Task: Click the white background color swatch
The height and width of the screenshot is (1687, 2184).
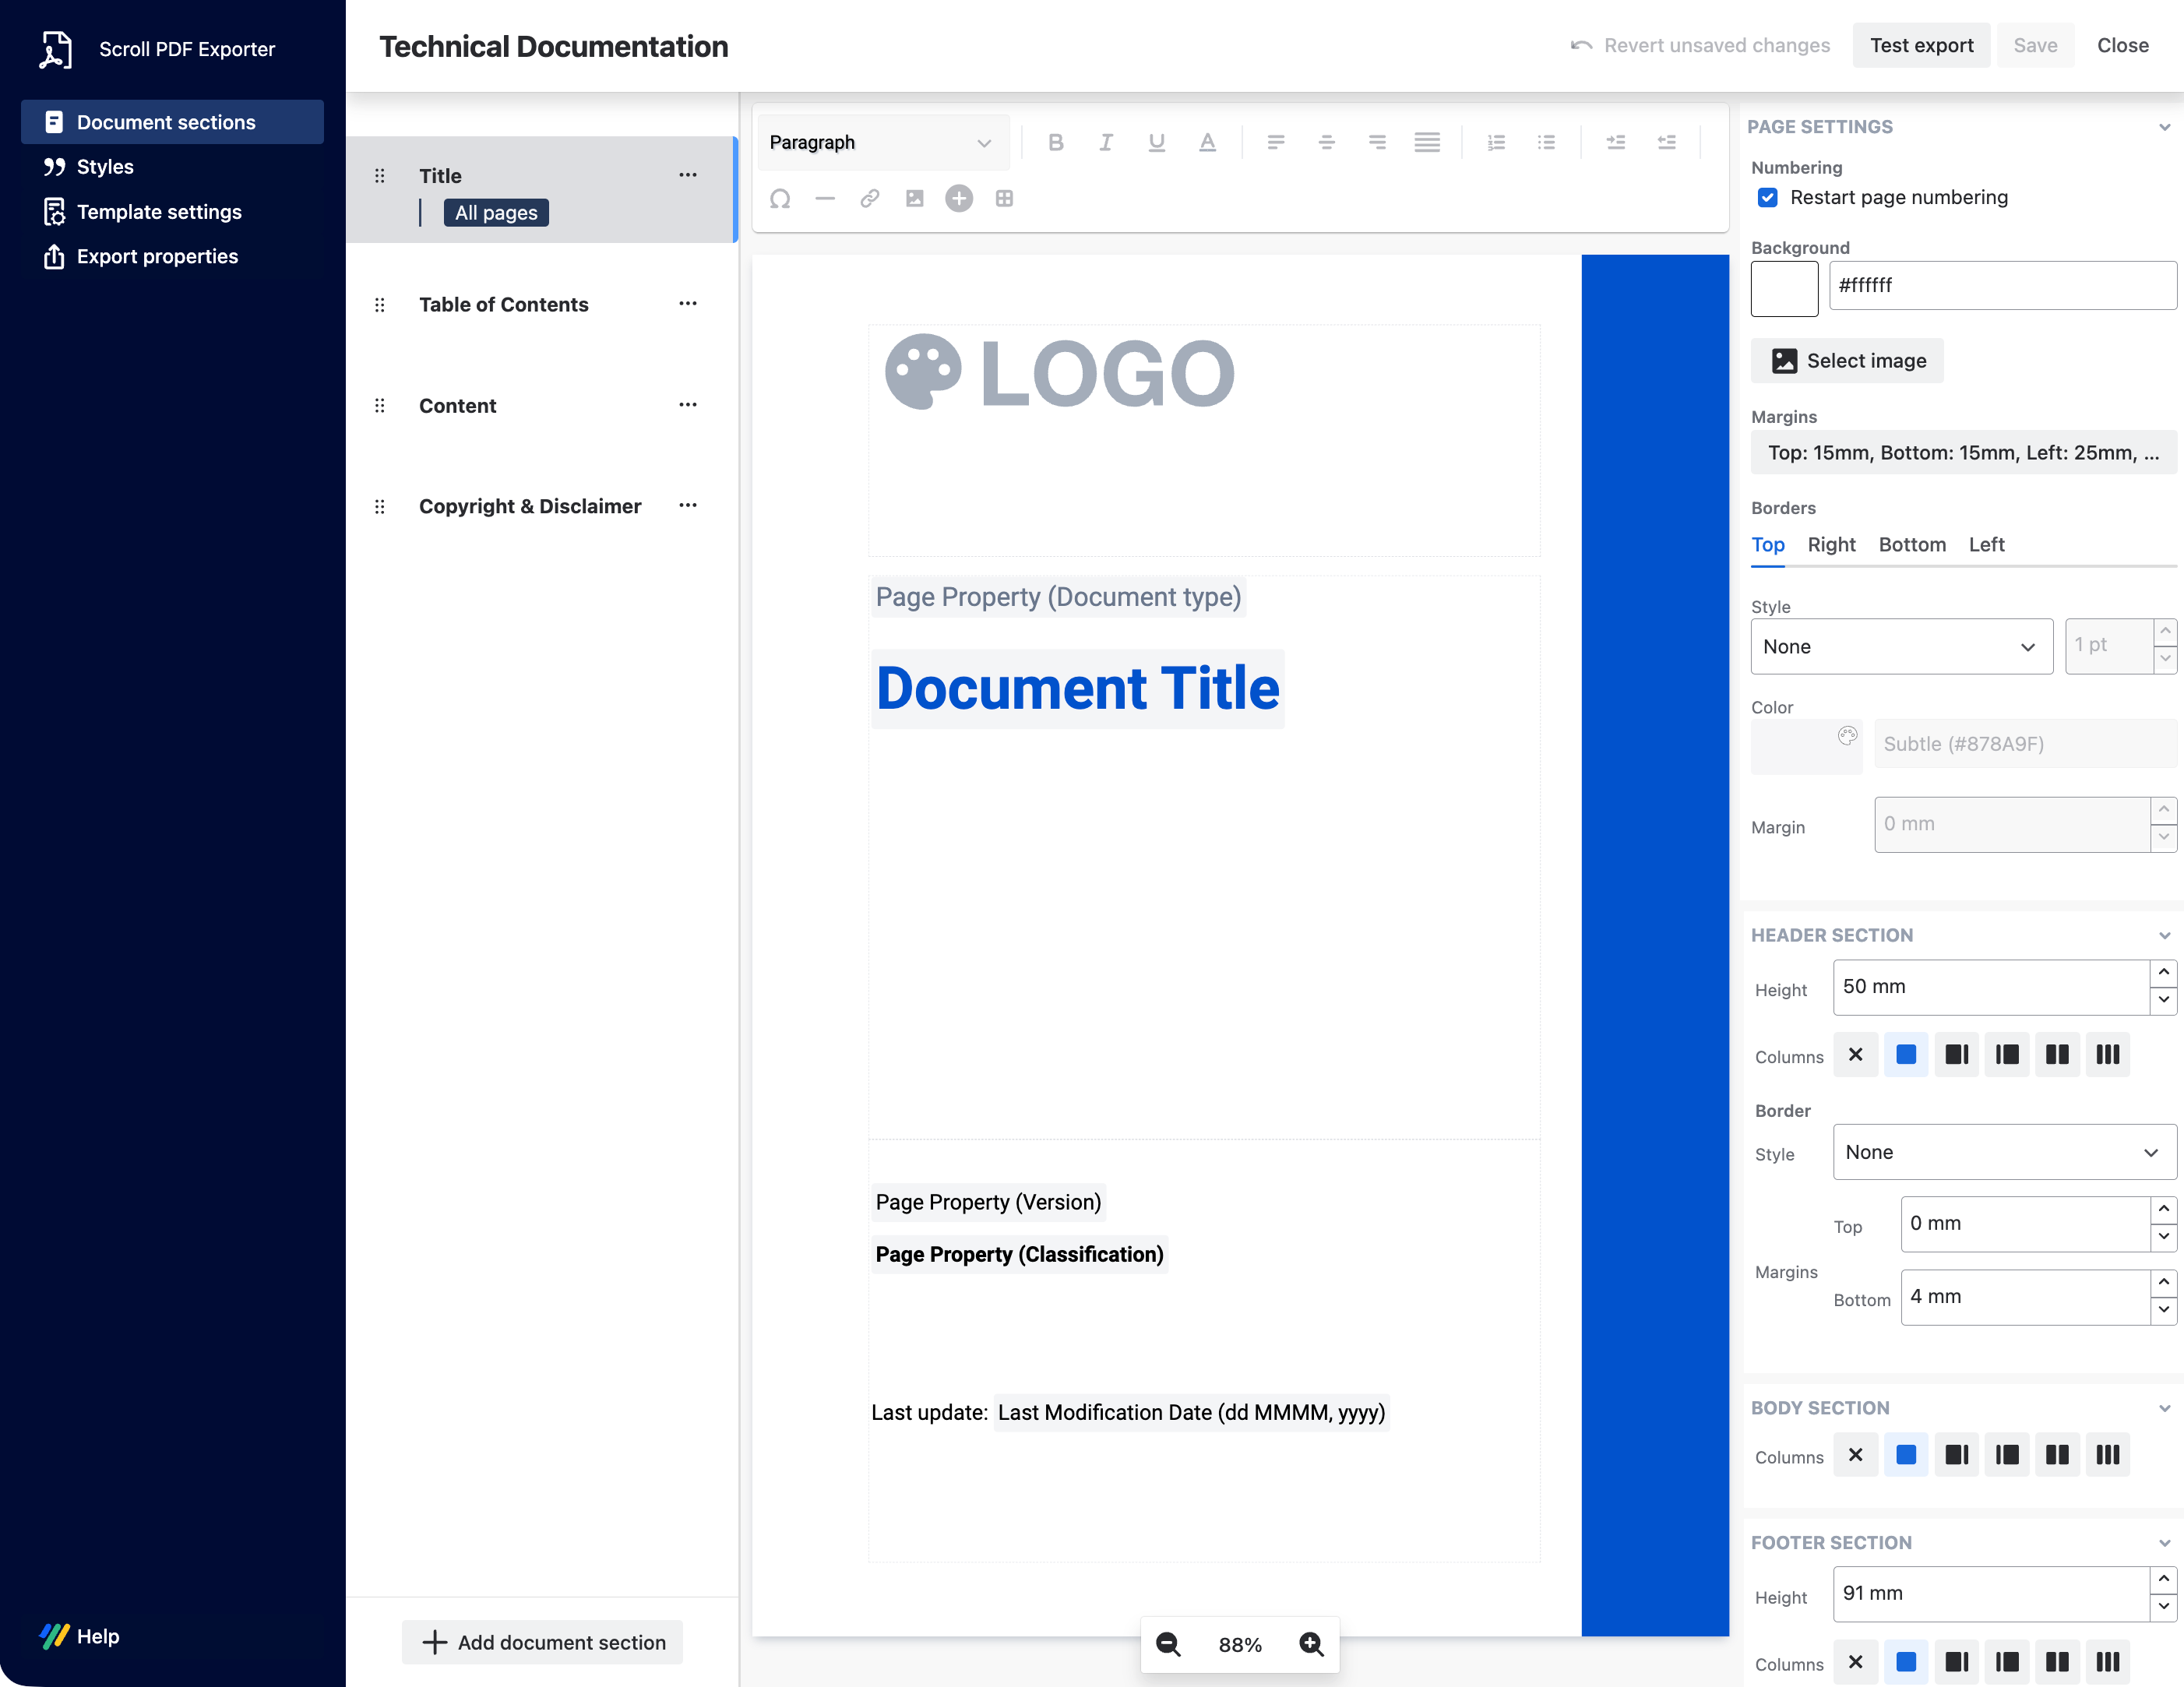Action: [1784, 288]
